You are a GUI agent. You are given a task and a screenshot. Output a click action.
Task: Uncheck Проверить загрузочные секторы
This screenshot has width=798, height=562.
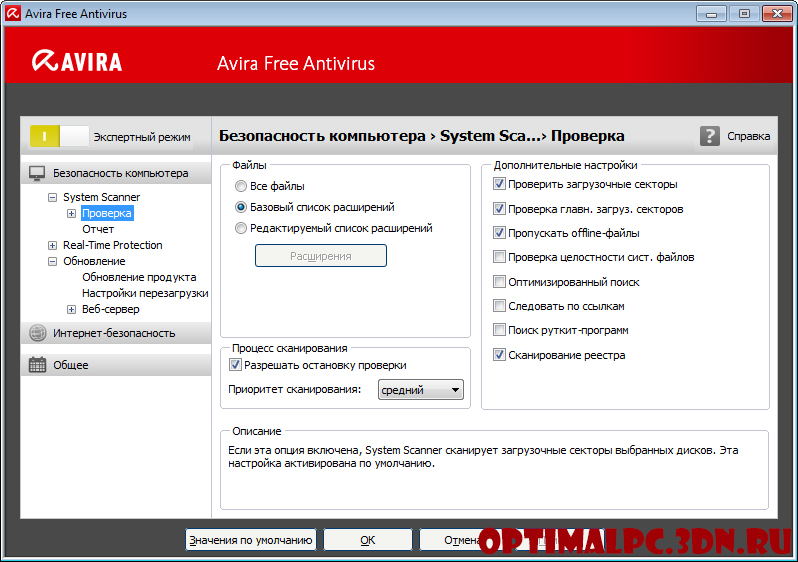pos(499,184)
